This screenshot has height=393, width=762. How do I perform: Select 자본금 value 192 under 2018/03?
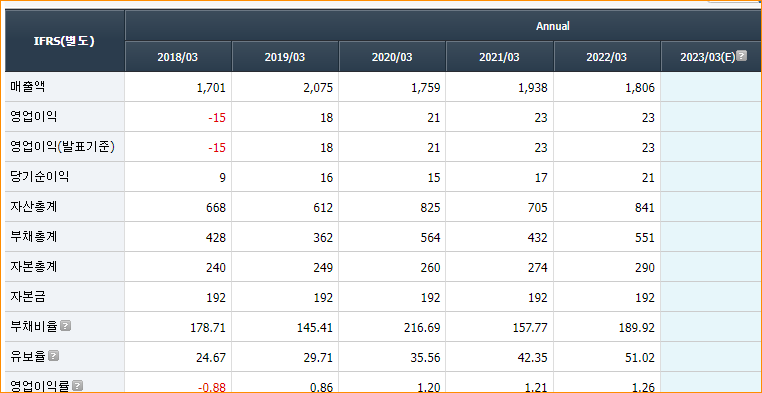(x=216, y=298)
